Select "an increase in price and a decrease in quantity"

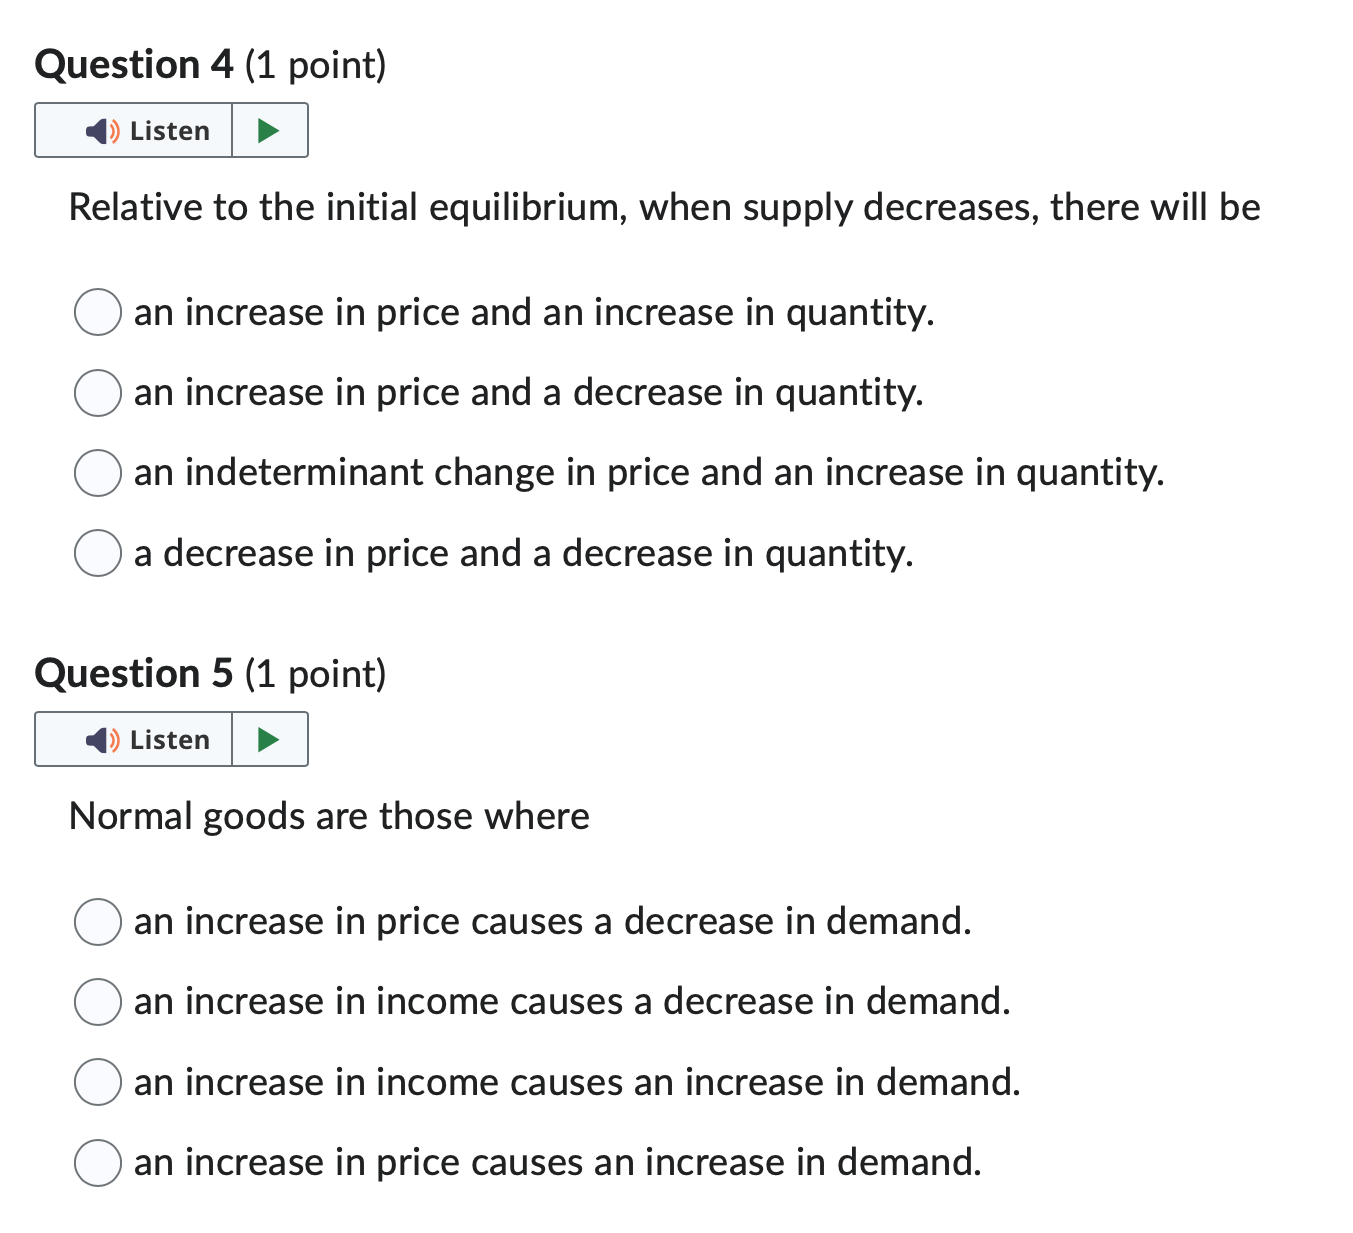tap(97, 393)
